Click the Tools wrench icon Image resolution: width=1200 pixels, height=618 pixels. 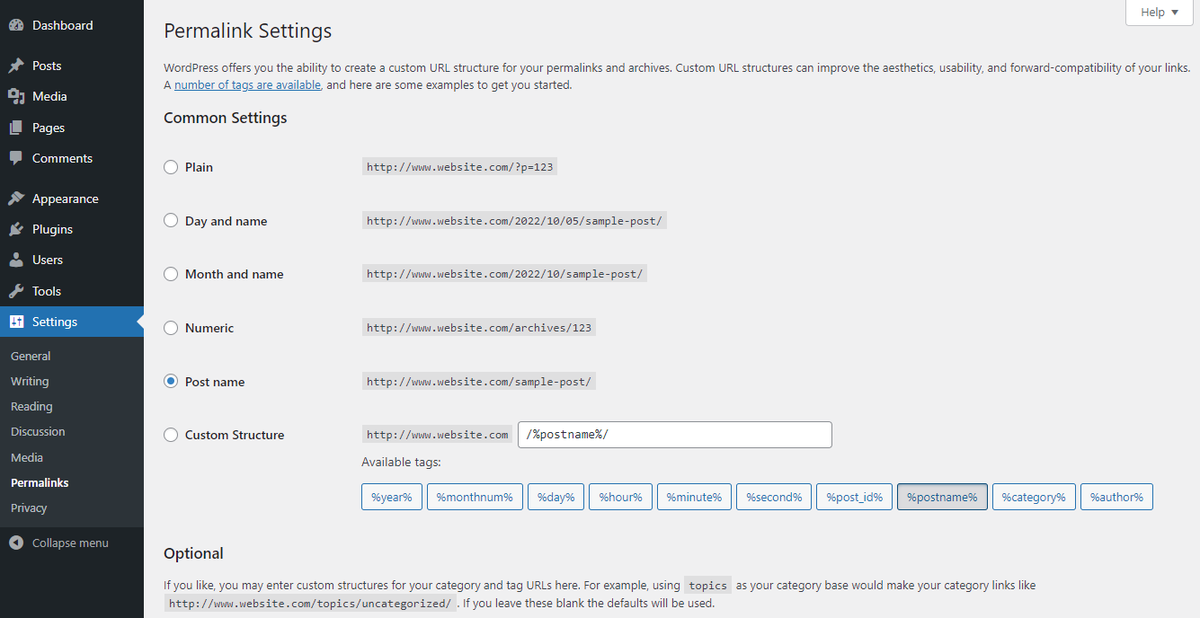(x=16, y=291)
